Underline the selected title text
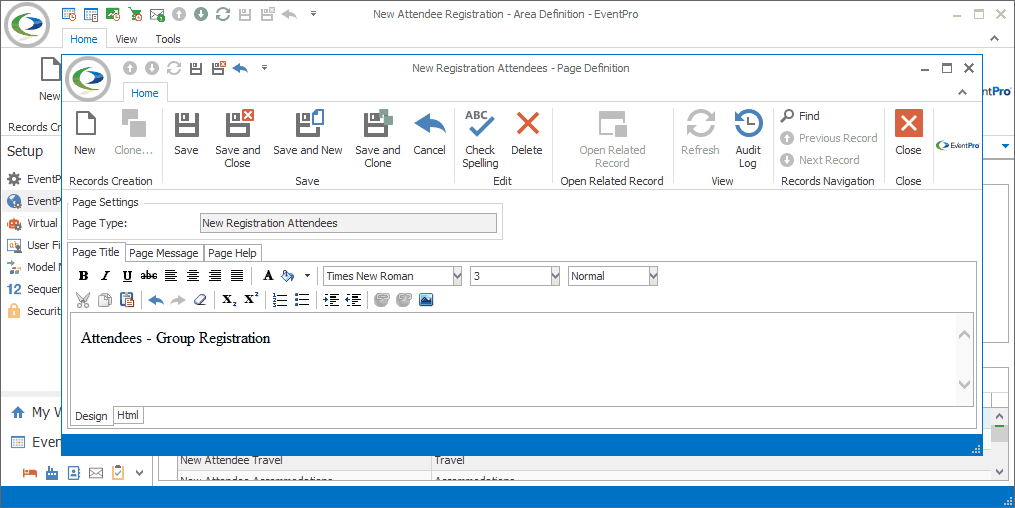This screenshot has height=508, width=1015. (x=127, y=276)
